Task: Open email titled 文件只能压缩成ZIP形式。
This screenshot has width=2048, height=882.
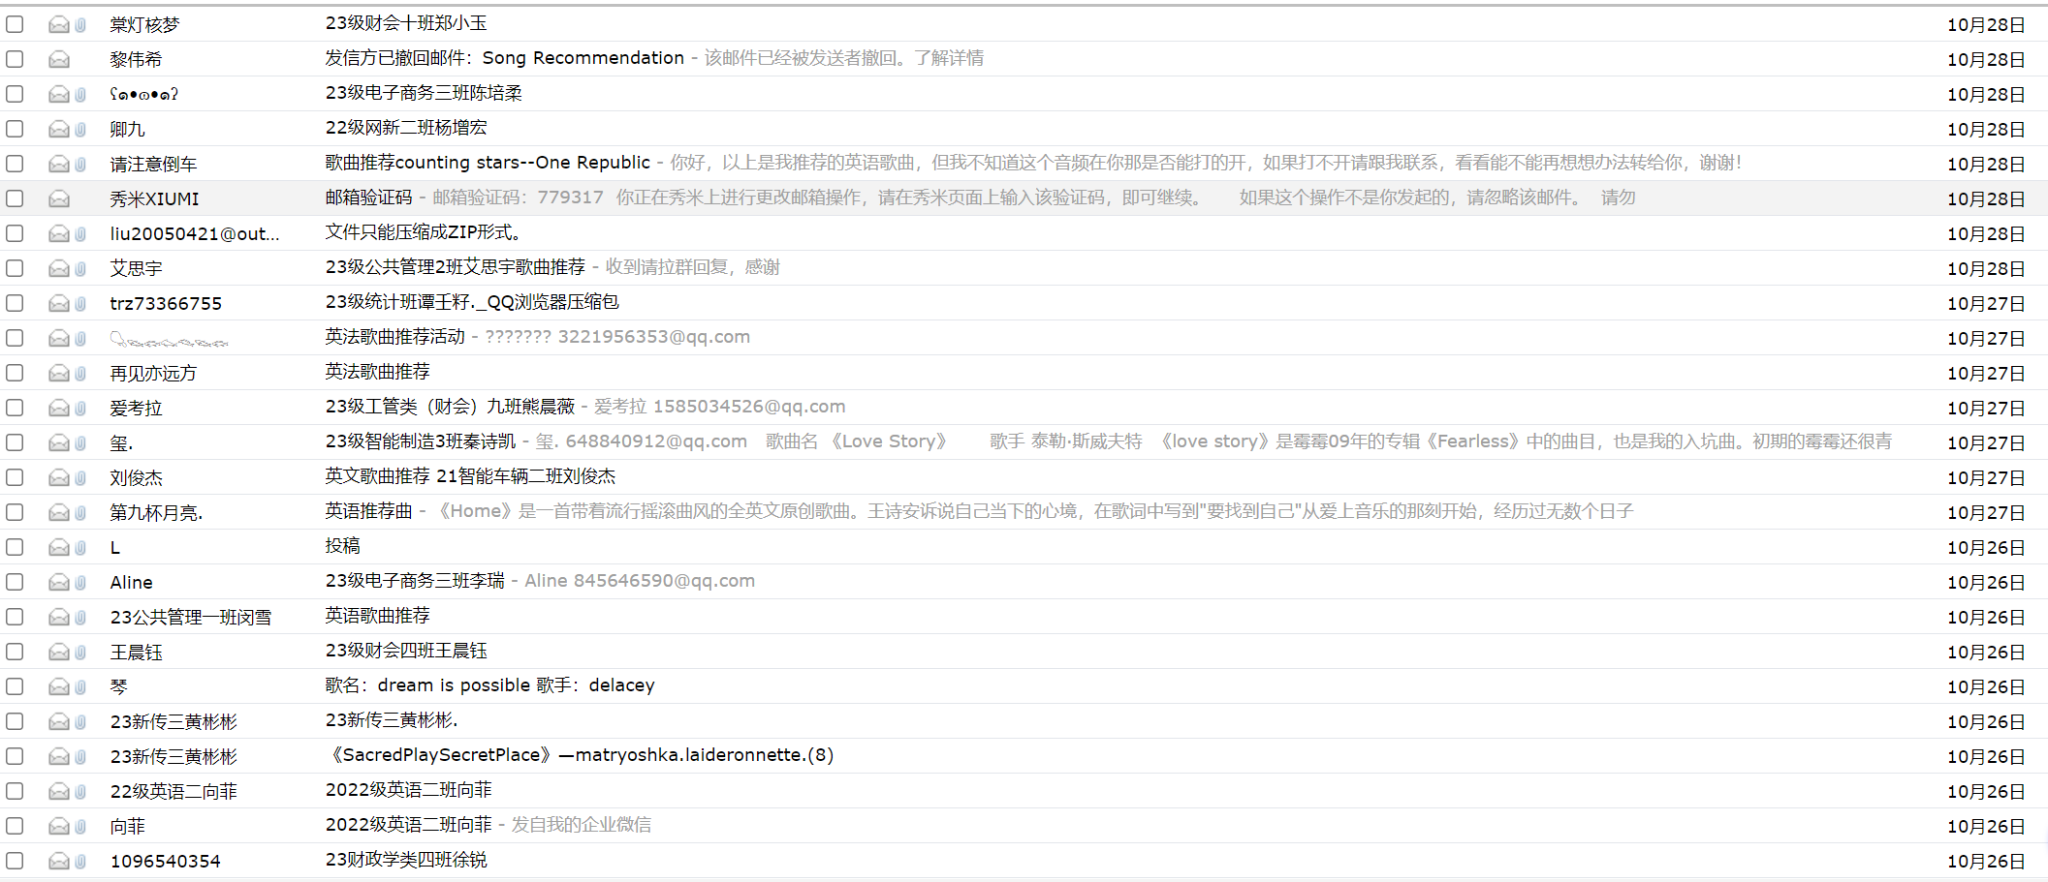Action: [424, 233]
